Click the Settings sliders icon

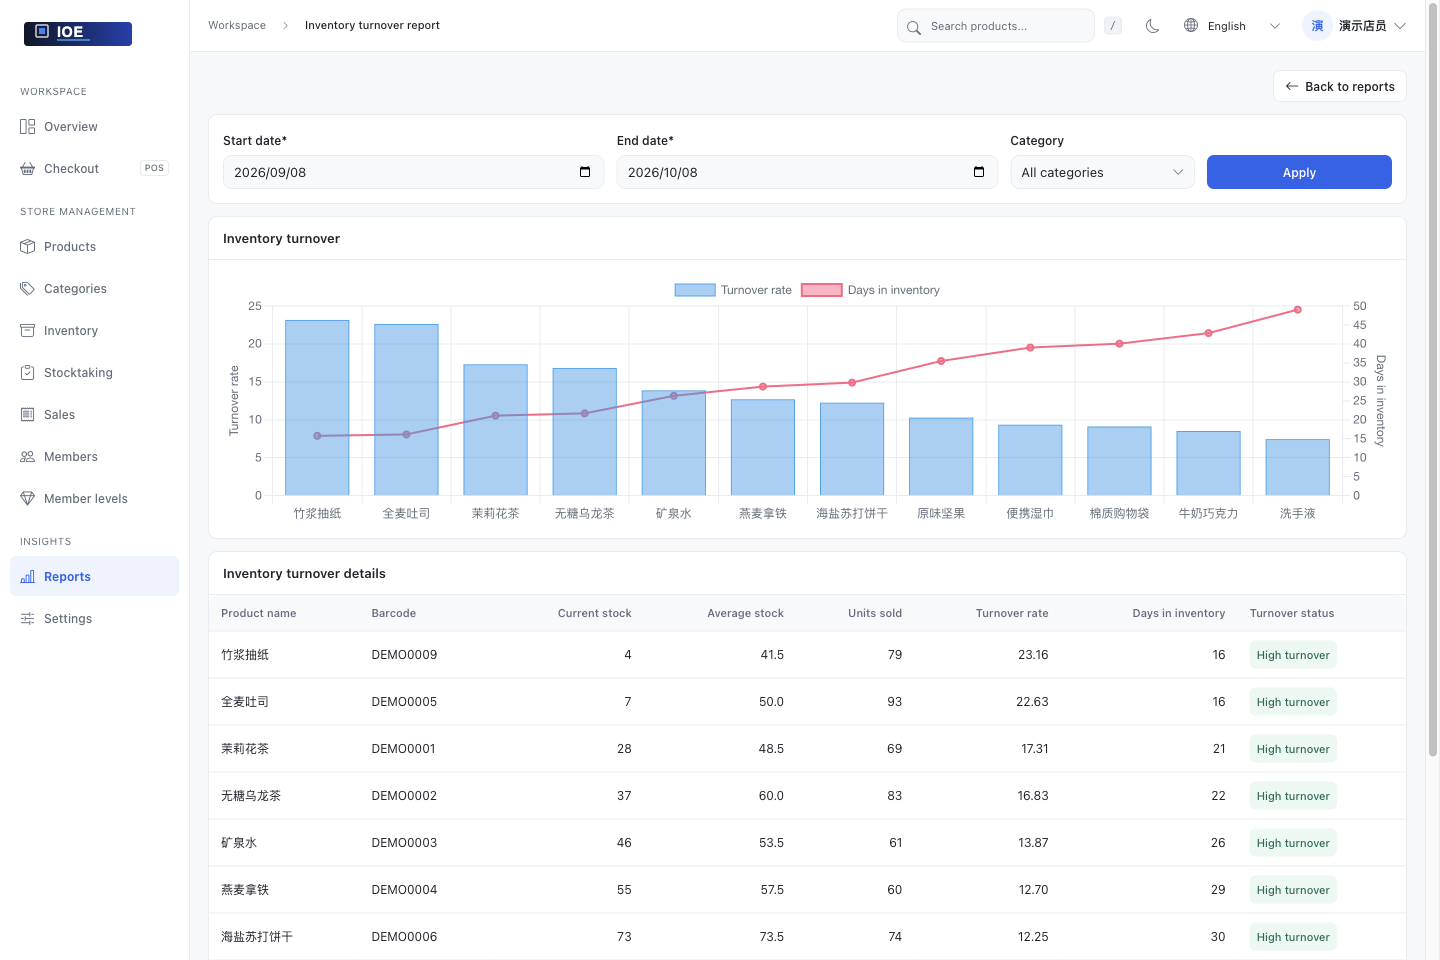tap(28, 619)
